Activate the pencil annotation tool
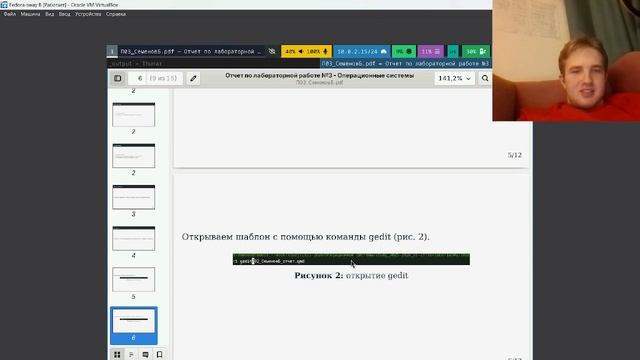The height and width of the screenshot is (360, 640). (193, 78)
